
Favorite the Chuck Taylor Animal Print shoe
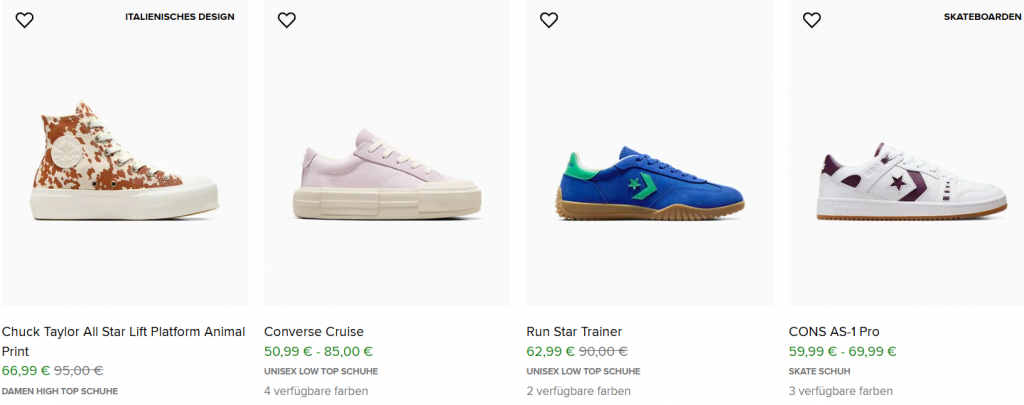[x=24, y=20]
